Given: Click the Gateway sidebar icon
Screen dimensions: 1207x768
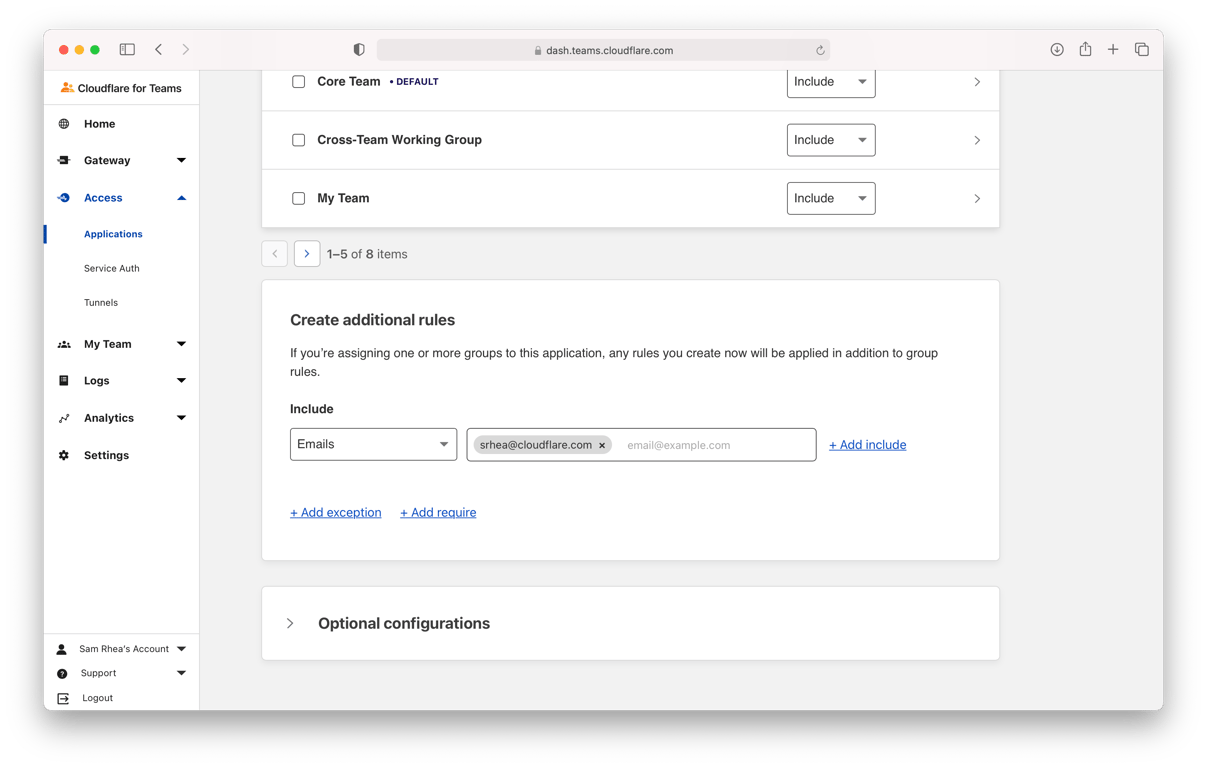Looking at the screenshot, I should point(64,160).
